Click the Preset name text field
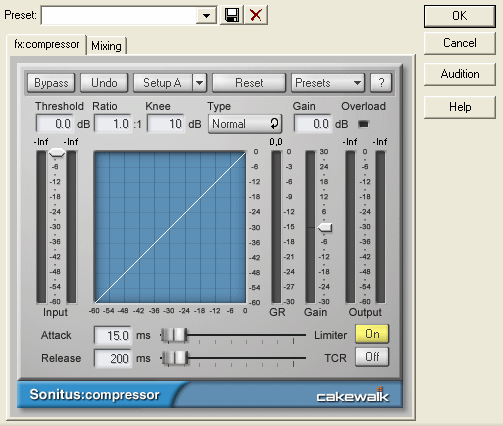The height and width of the screenshot is (426, 503). 119,15
